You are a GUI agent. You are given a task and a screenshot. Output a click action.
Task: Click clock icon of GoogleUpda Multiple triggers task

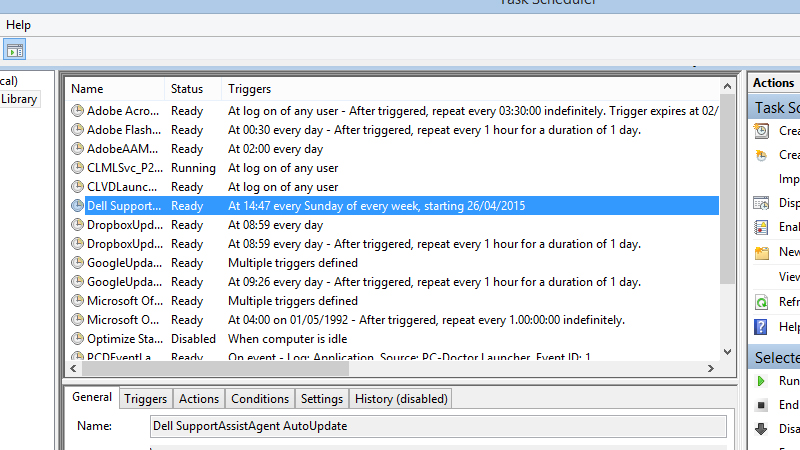pyautogui.click(x=77, y=263)
